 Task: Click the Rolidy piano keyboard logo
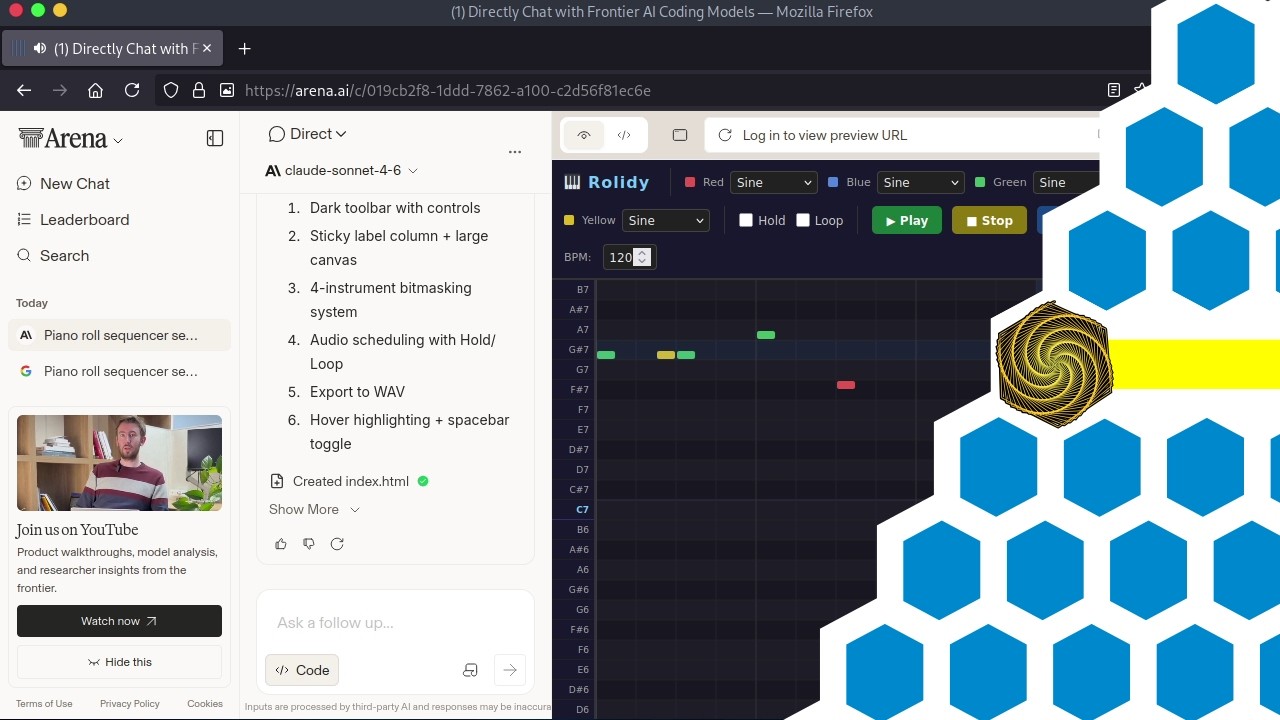572,182
